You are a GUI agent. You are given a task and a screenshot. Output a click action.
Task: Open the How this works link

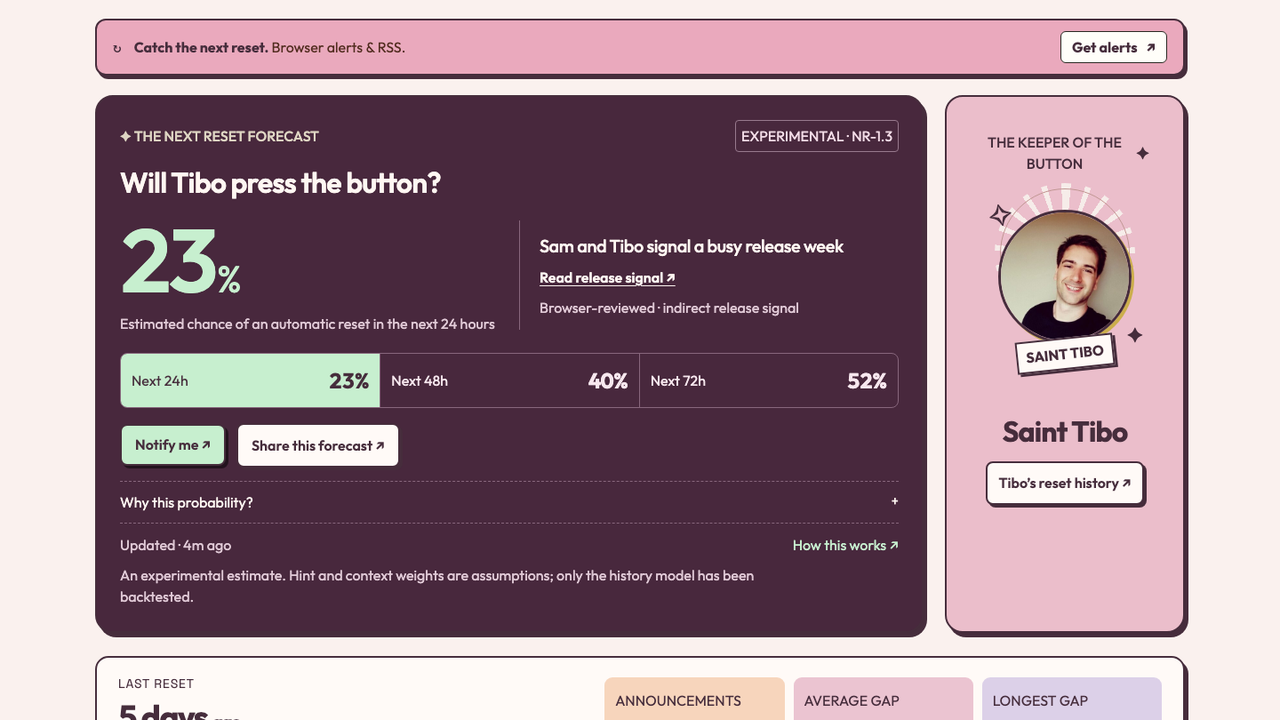[845, 545]
